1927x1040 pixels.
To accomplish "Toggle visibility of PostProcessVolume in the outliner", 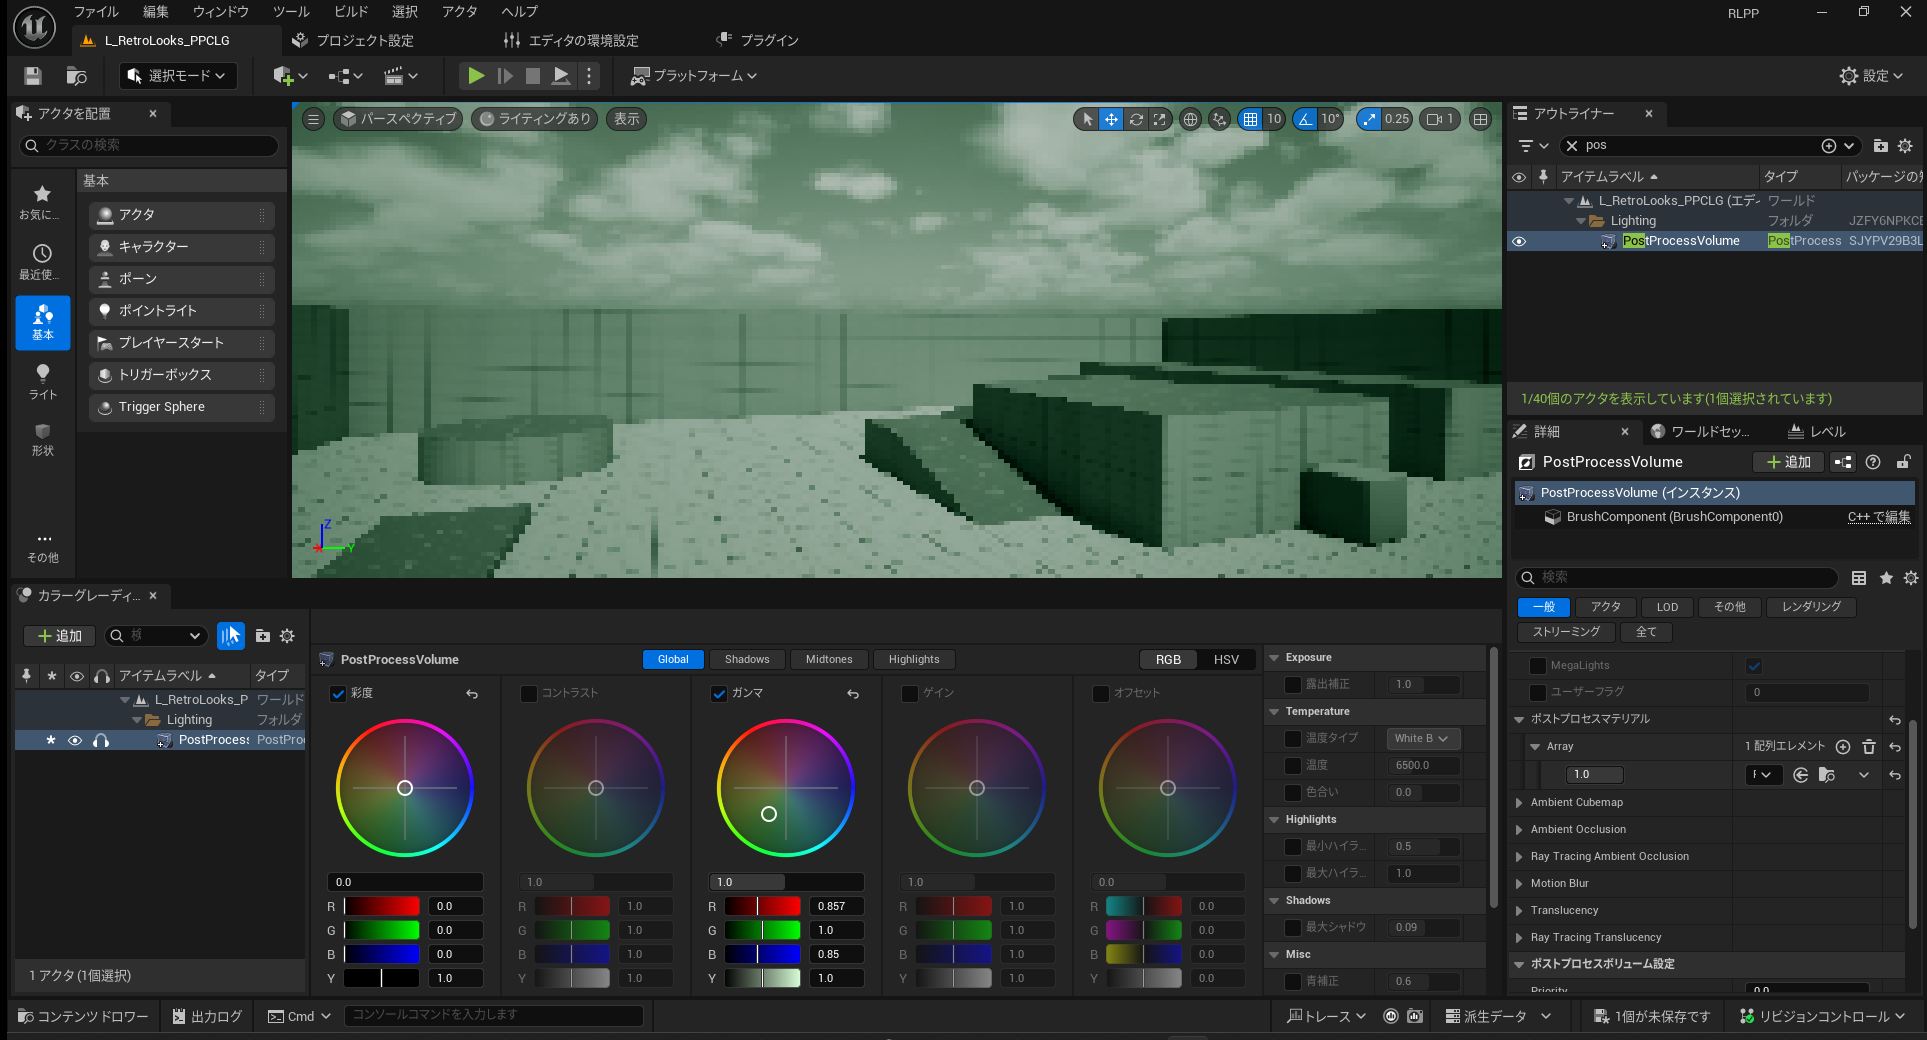I will [x=1519, y=241].
